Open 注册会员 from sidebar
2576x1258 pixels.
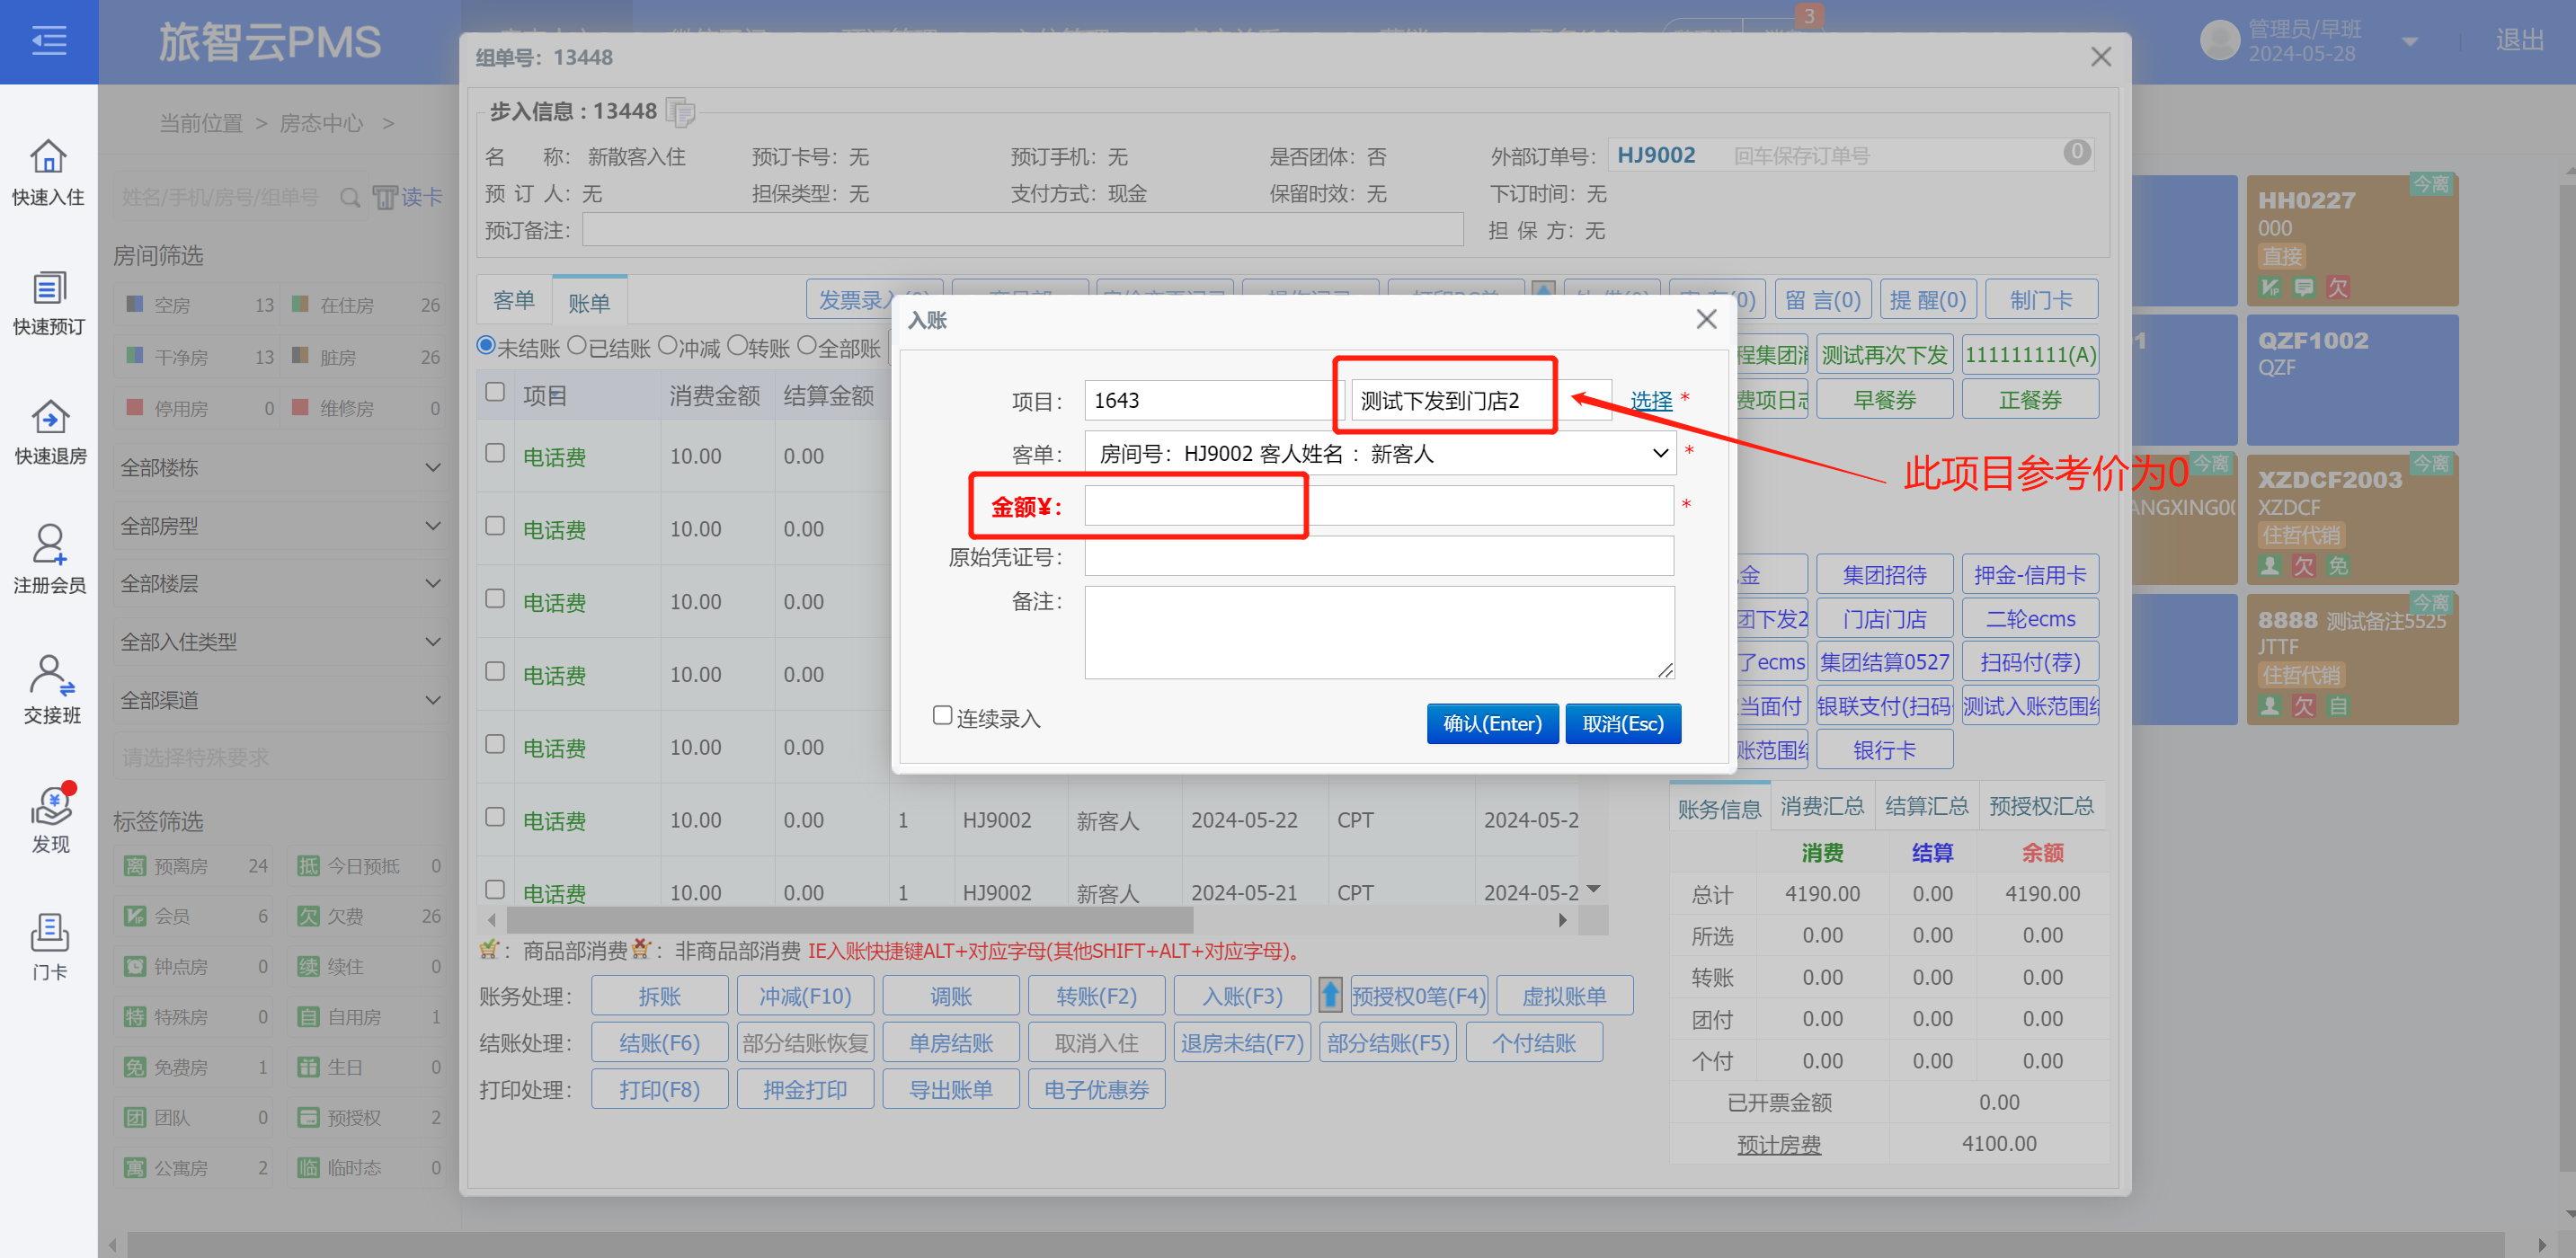click(48, 560)
